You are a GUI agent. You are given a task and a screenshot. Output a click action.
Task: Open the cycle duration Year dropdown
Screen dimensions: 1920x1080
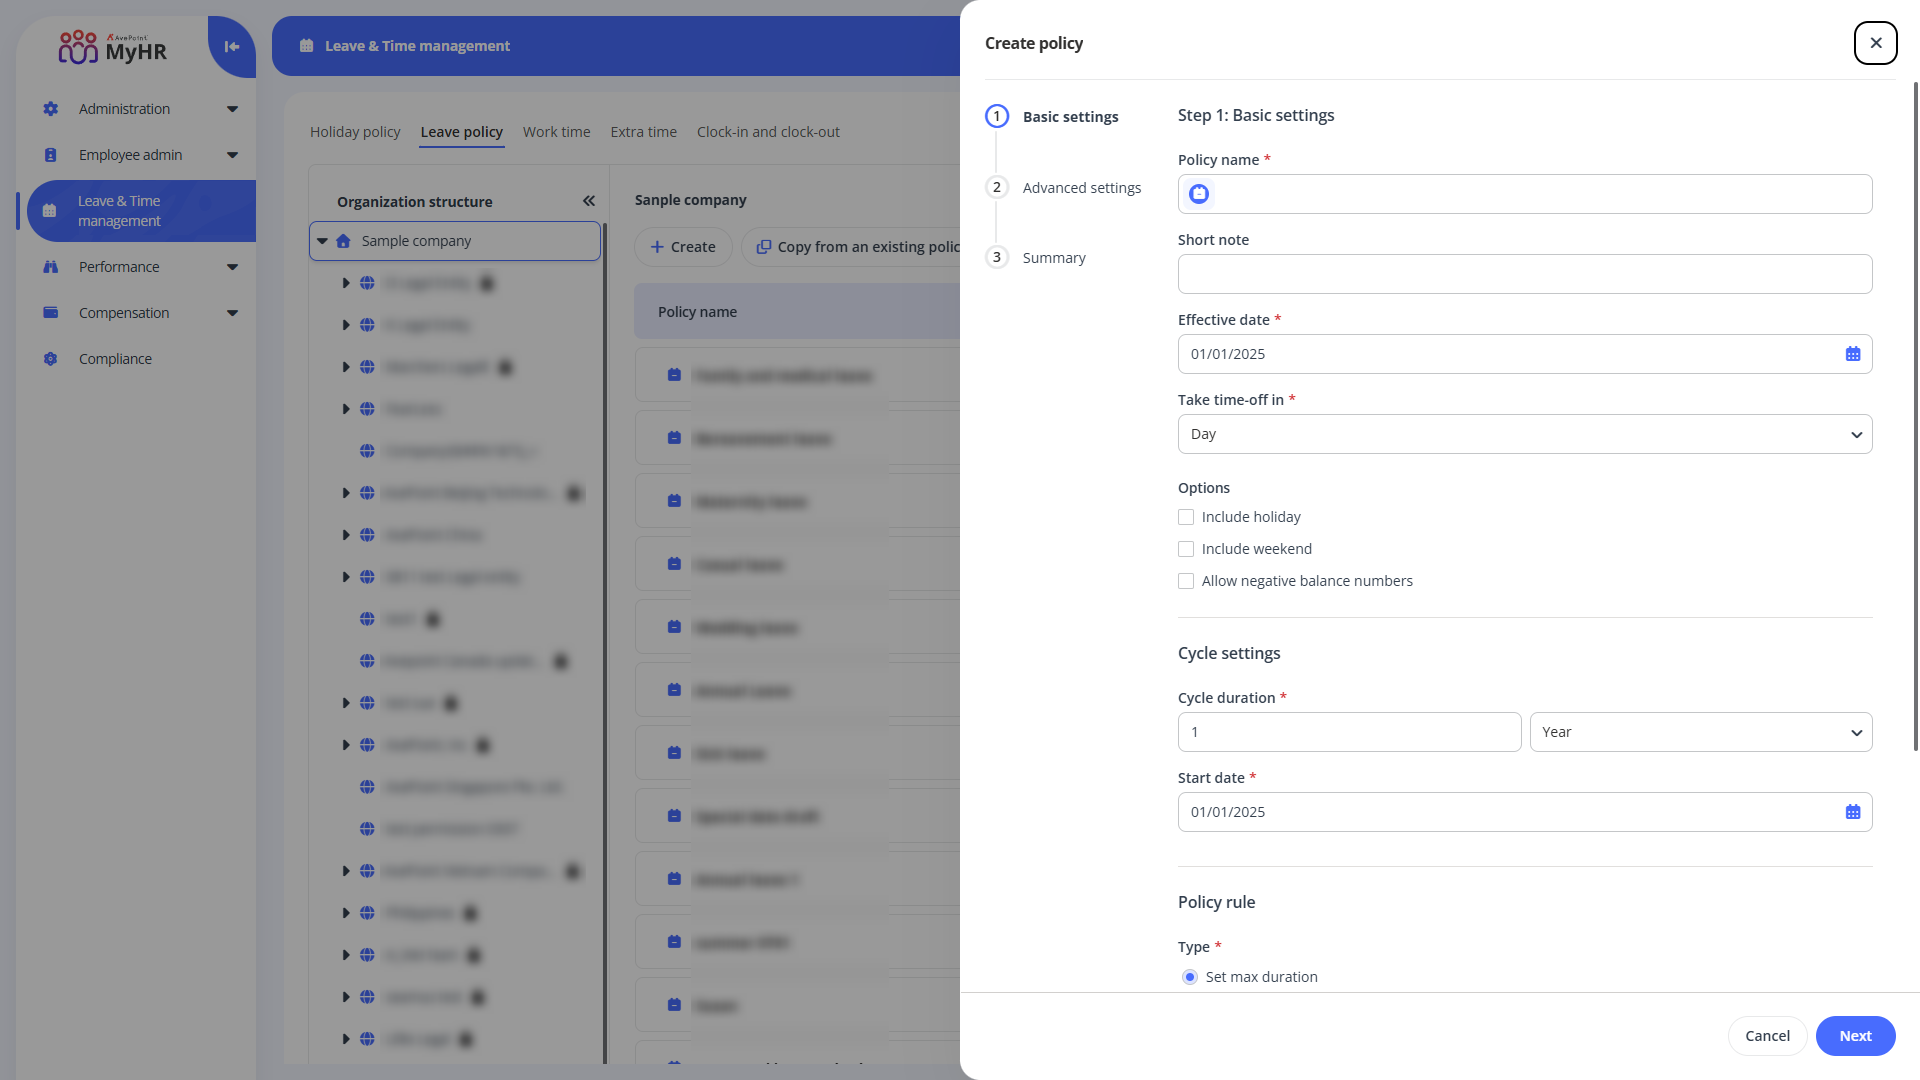coord(1700,732)
